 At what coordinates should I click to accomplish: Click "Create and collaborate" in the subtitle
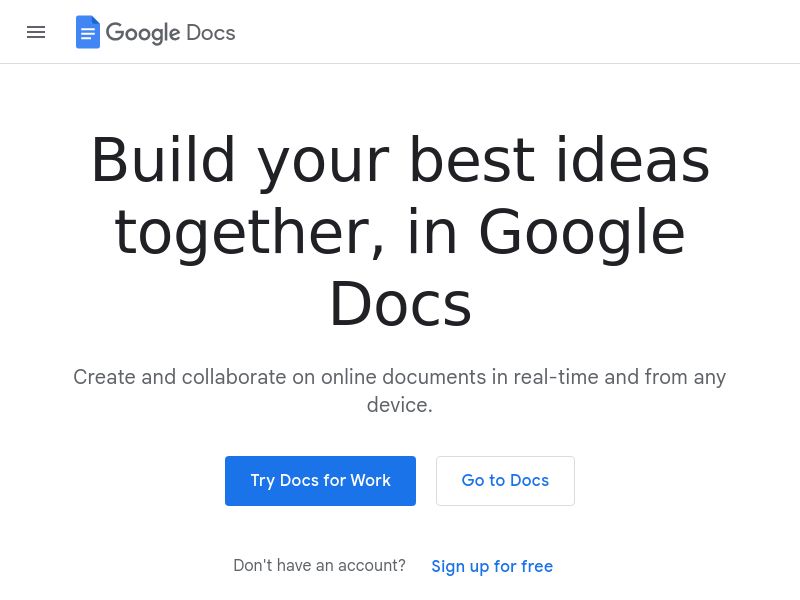click(179, 377)
